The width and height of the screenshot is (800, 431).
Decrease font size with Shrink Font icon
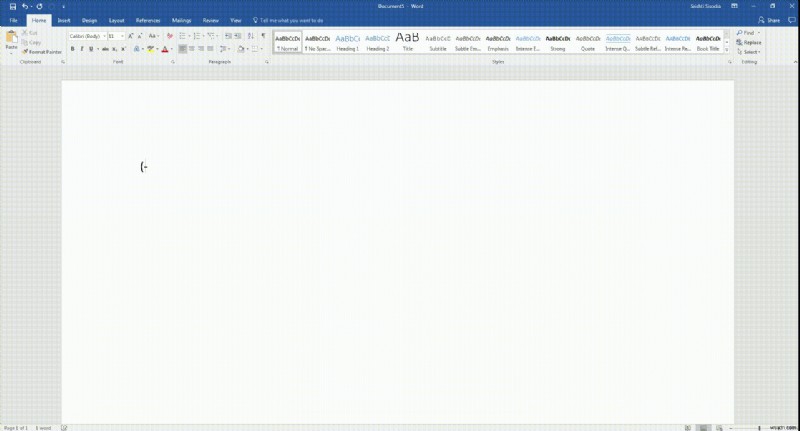pyautogui.click(x=140, y=36)
